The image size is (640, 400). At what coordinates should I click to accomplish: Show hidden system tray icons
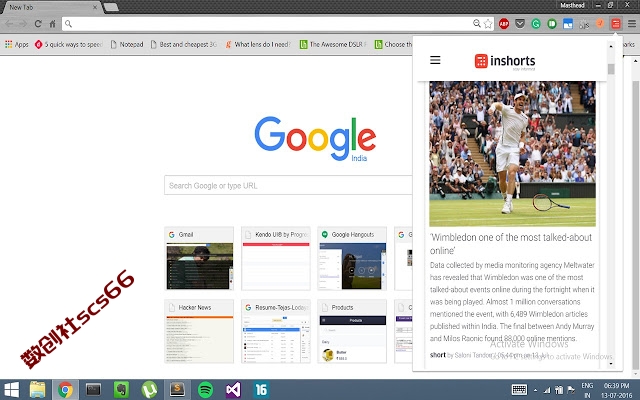point(536,390)
